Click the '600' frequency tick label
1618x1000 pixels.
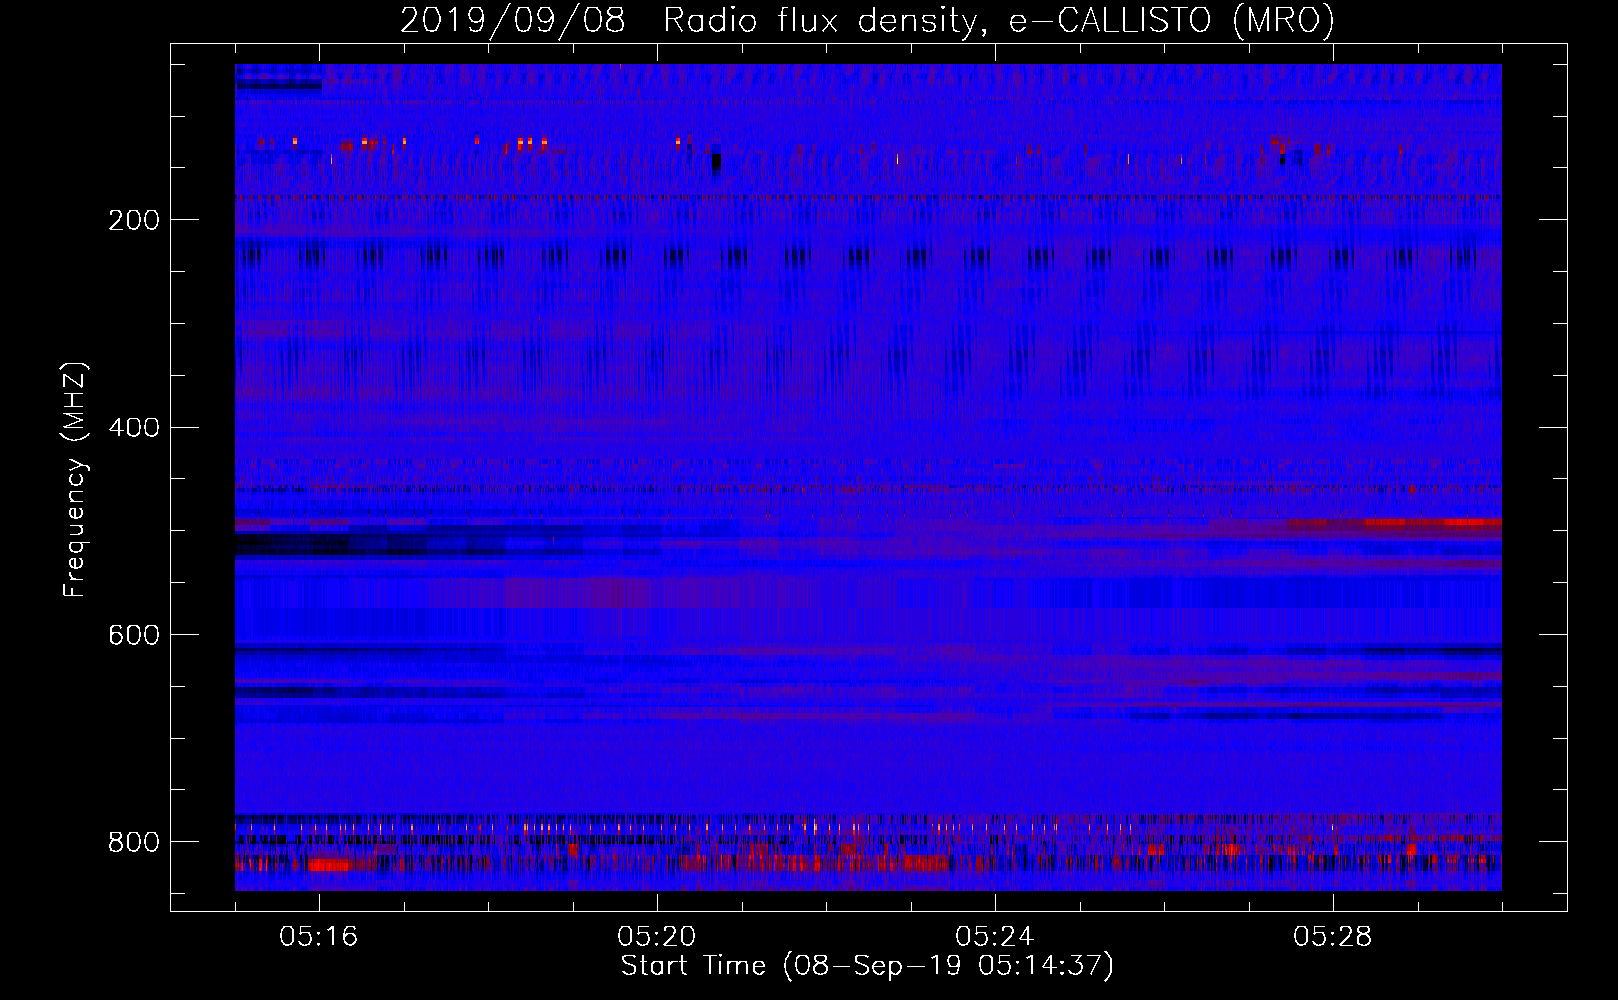[133, 635]
